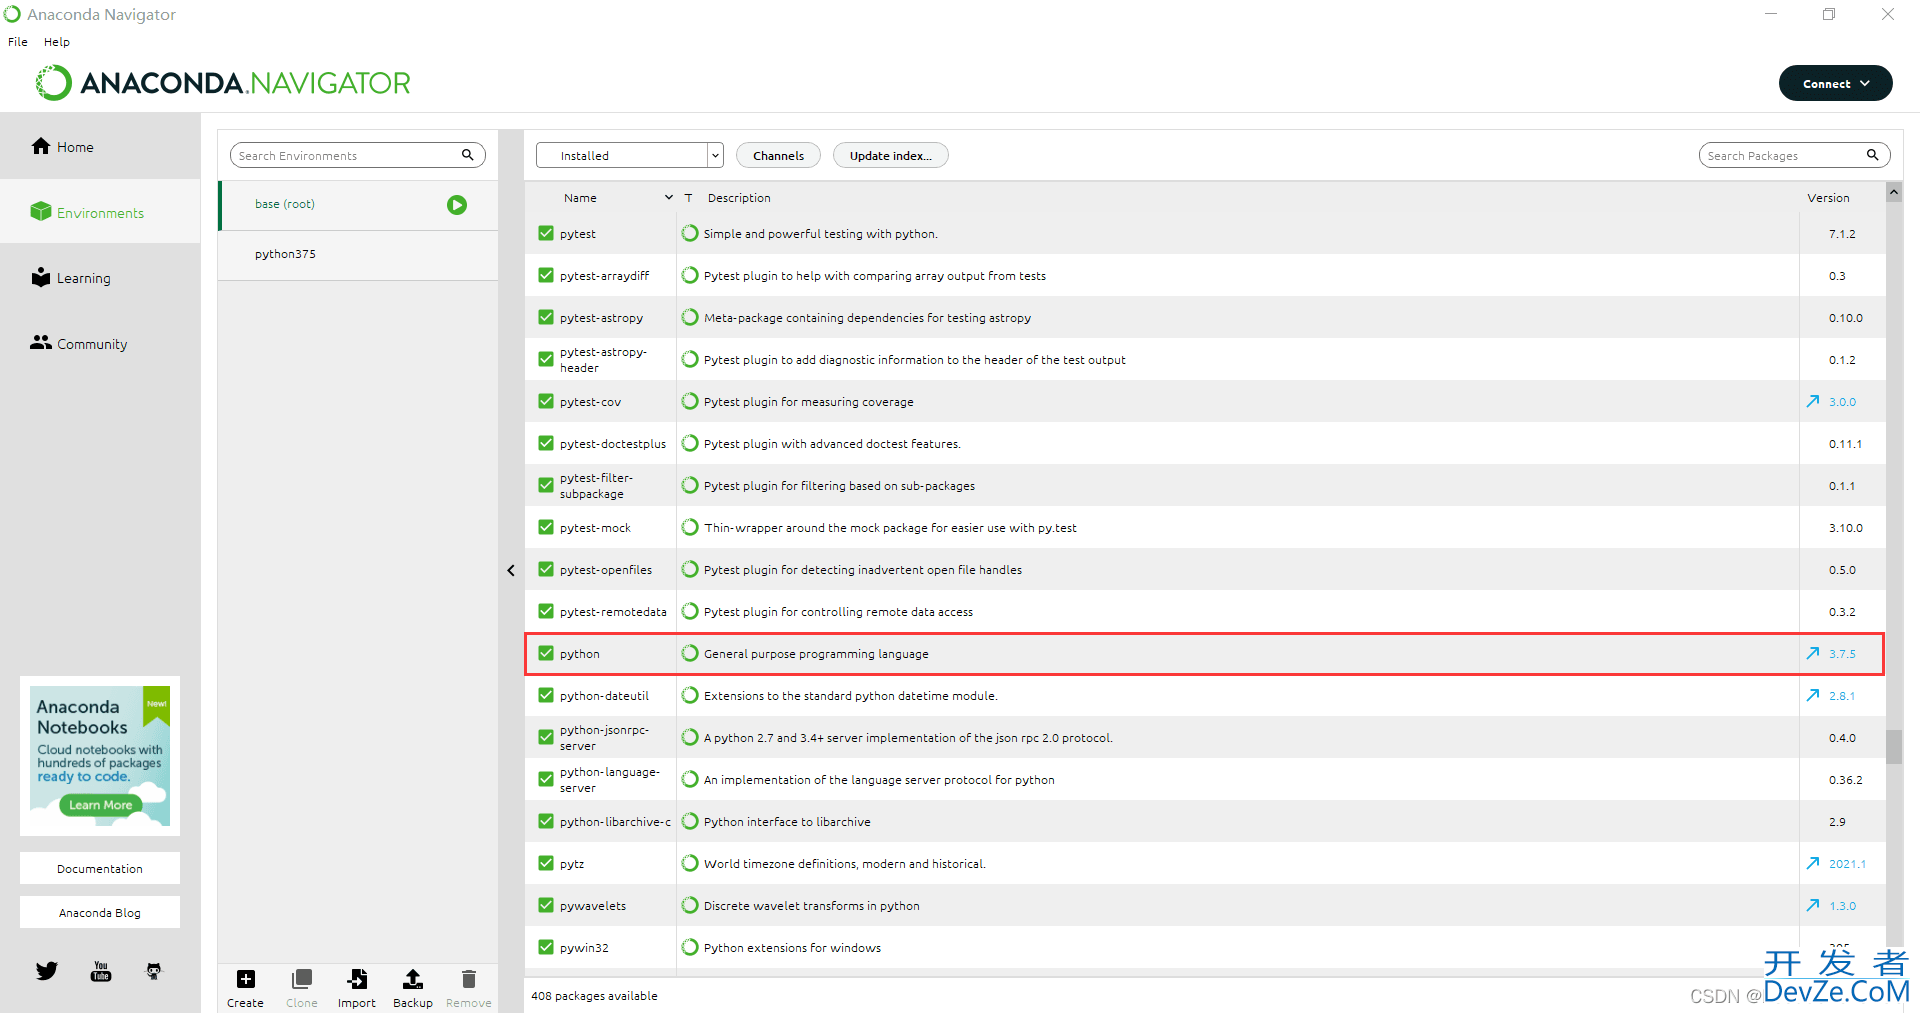Toggle the python package checkbox

pyautogui.click(x=546, y=653)
